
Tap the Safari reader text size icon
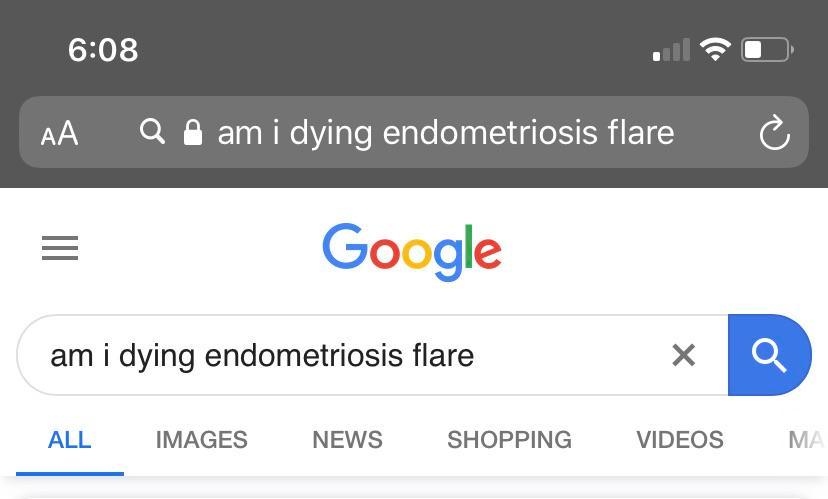59,133
